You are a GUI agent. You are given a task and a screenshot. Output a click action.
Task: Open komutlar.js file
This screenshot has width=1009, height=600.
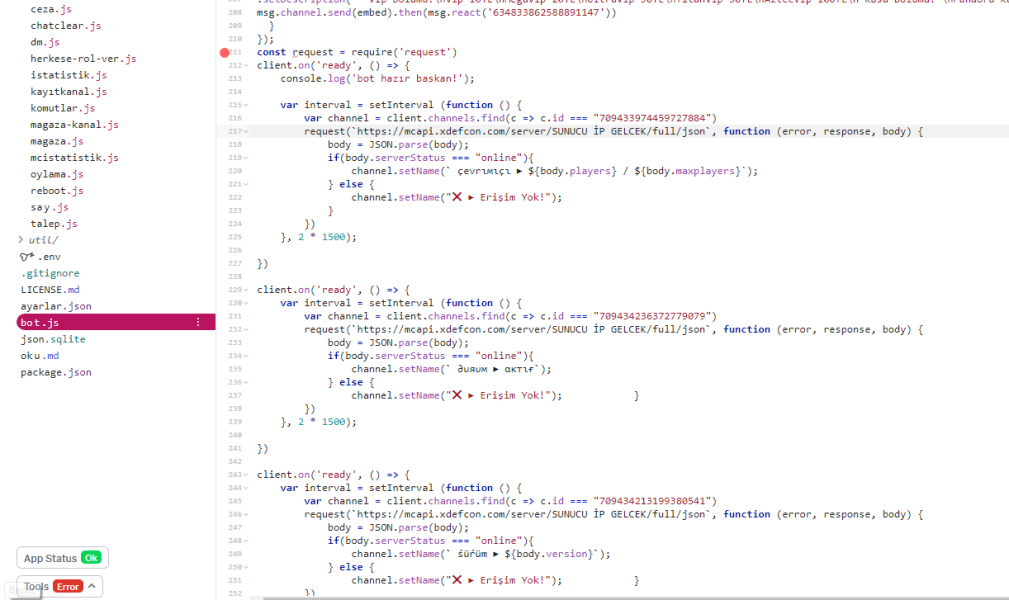pyautogui.click(x=62, y=108)
